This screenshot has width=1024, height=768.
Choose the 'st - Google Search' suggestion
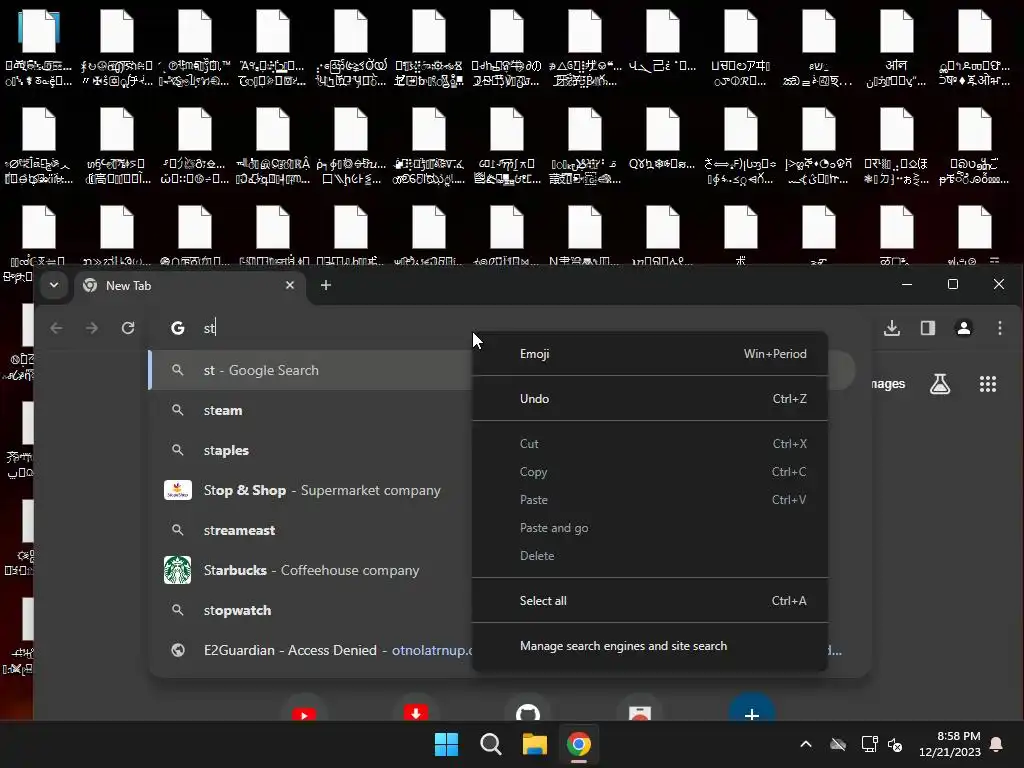tap(311, 370)
